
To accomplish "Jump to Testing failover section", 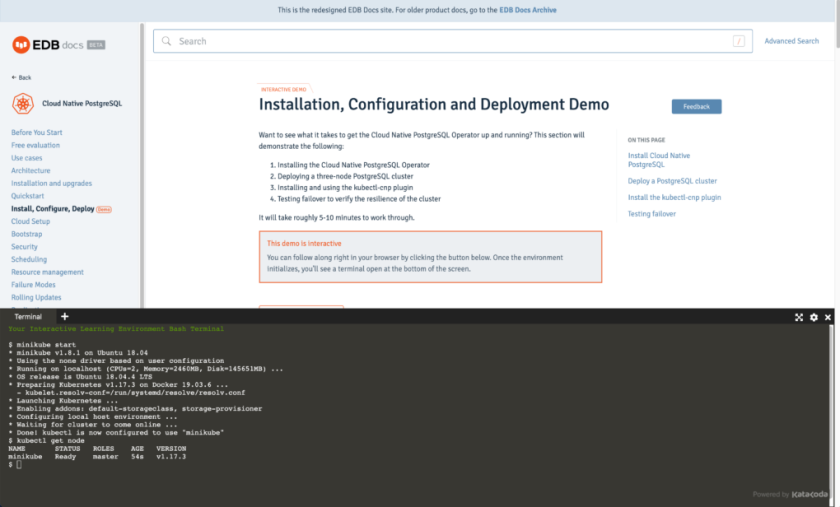I will 651,214.
